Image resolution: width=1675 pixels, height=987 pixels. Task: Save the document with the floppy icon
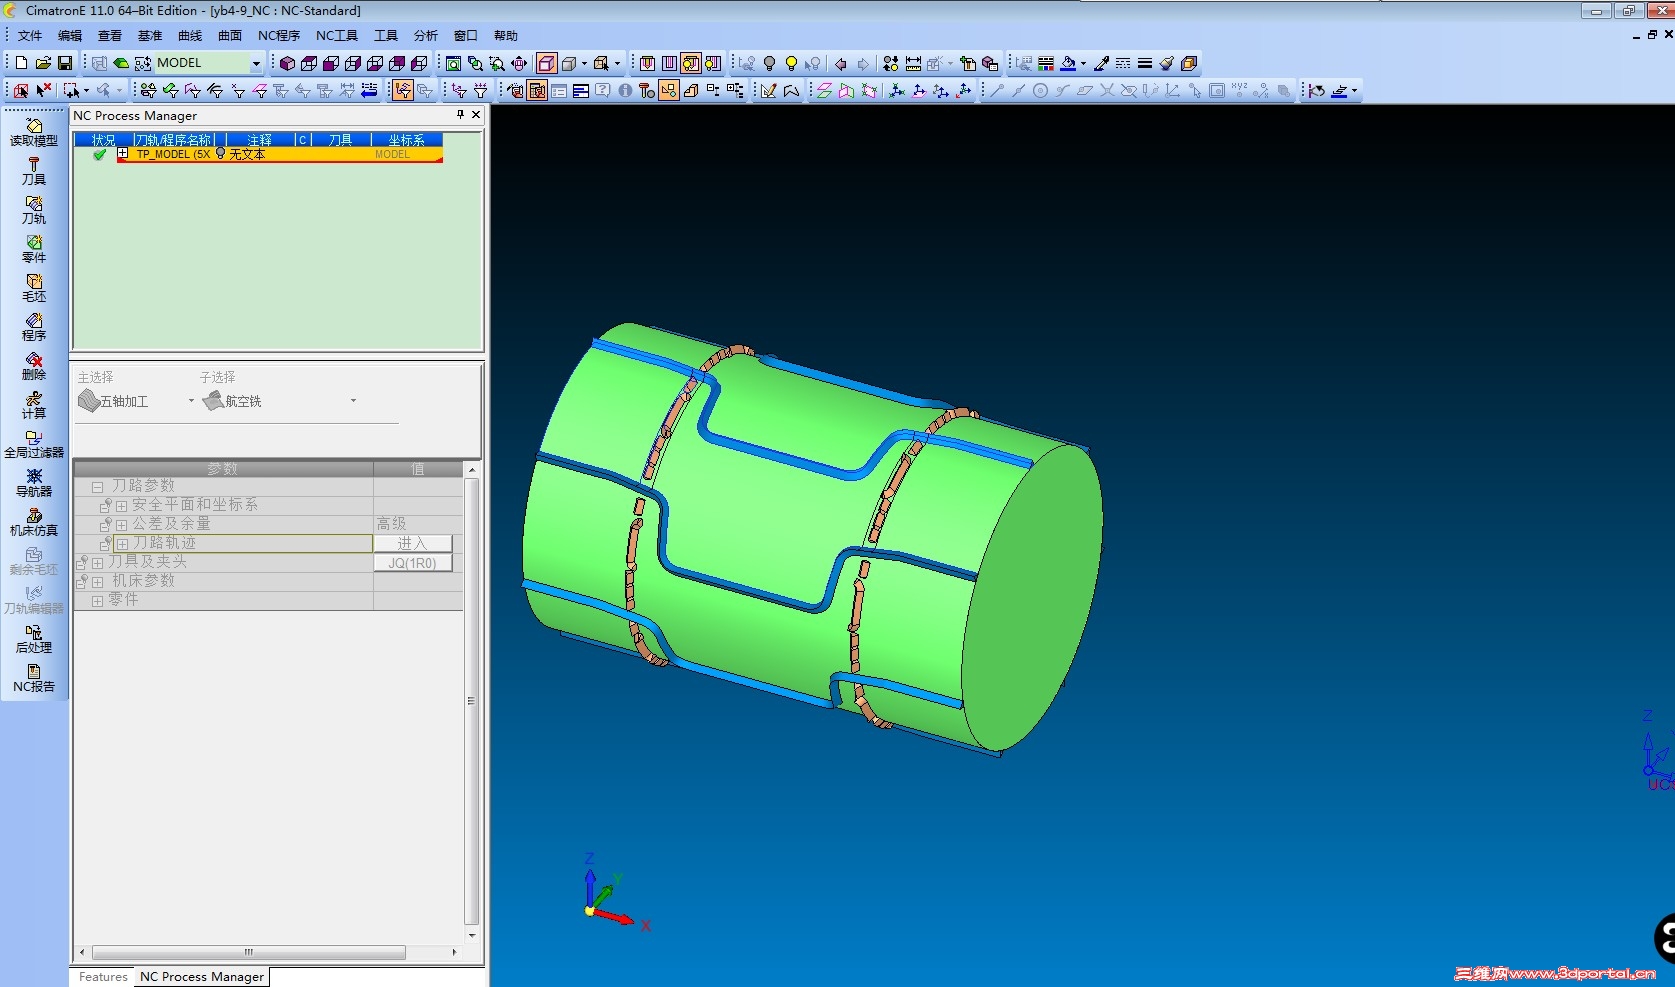pyautogui.click(x=65, y=63)
